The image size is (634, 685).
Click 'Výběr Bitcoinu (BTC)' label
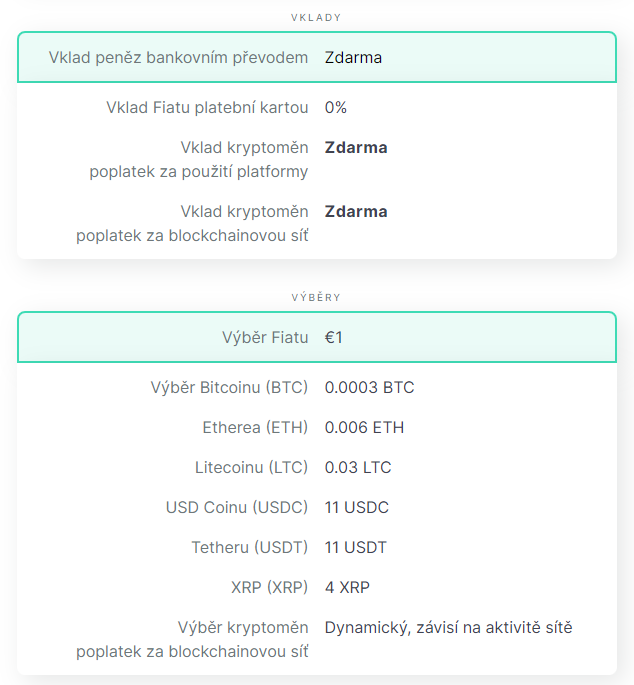pos(229,387)
